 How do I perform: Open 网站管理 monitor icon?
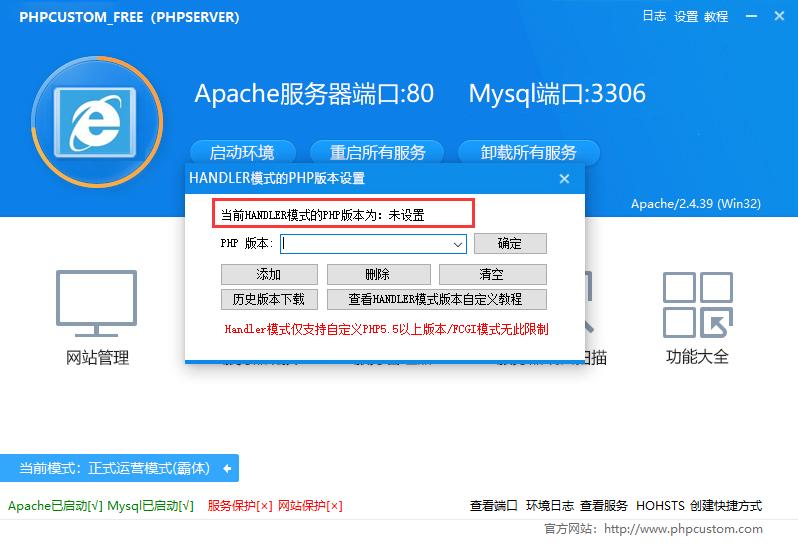96,303
